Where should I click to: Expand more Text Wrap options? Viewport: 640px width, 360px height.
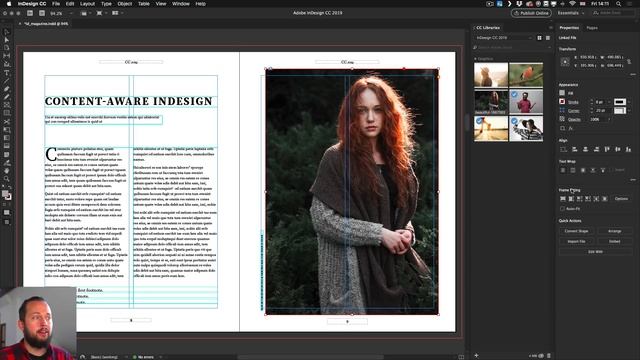[x=633, y=180]
